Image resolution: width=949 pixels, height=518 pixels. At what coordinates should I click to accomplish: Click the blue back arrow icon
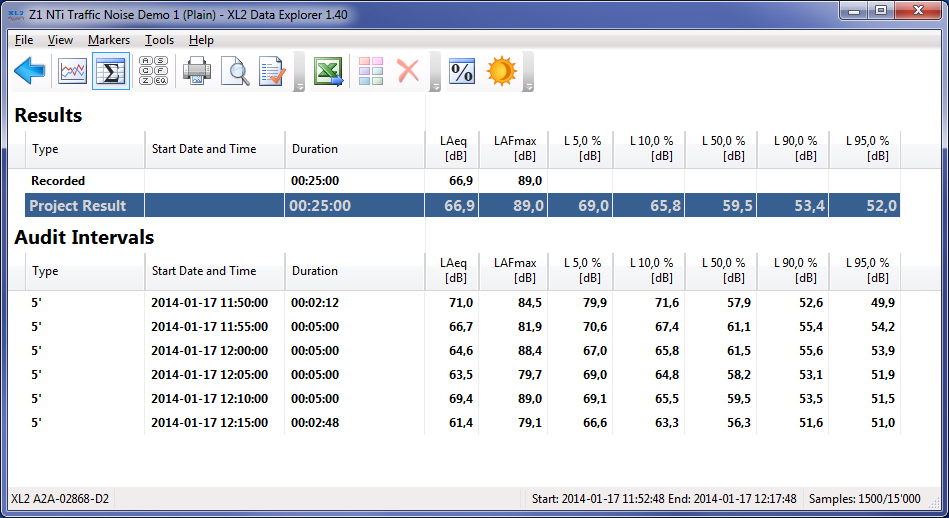coord(31,72)
